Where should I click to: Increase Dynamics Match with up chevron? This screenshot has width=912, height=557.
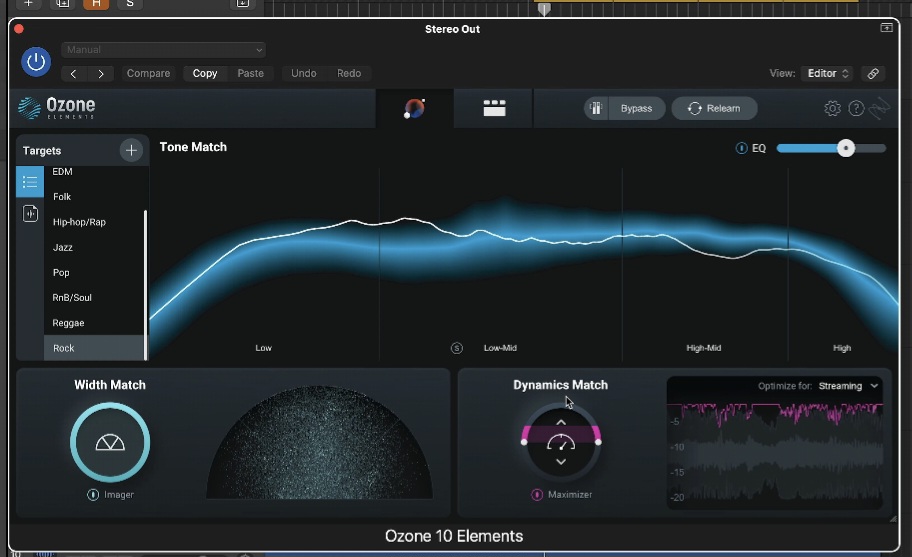click(561, 423)
